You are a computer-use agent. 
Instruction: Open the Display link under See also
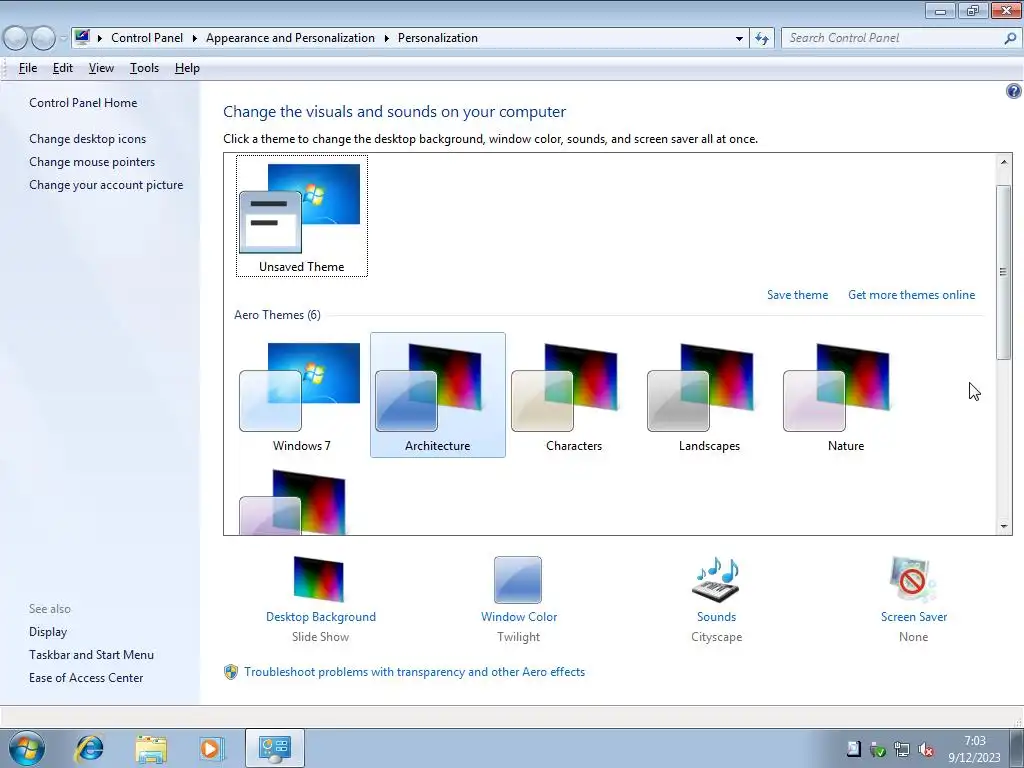pos(48,632)
